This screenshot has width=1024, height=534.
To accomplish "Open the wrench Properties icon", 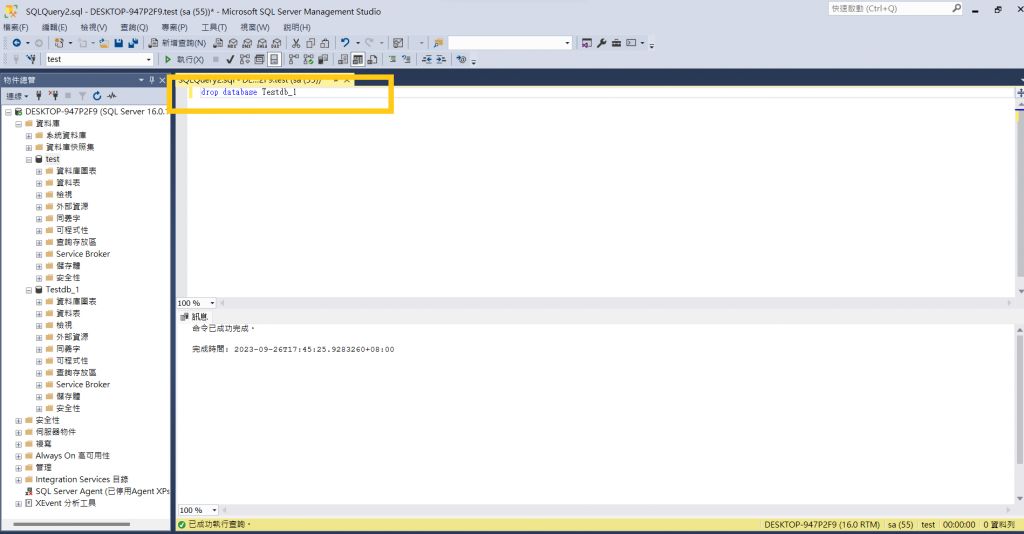I will pos(601,43).
